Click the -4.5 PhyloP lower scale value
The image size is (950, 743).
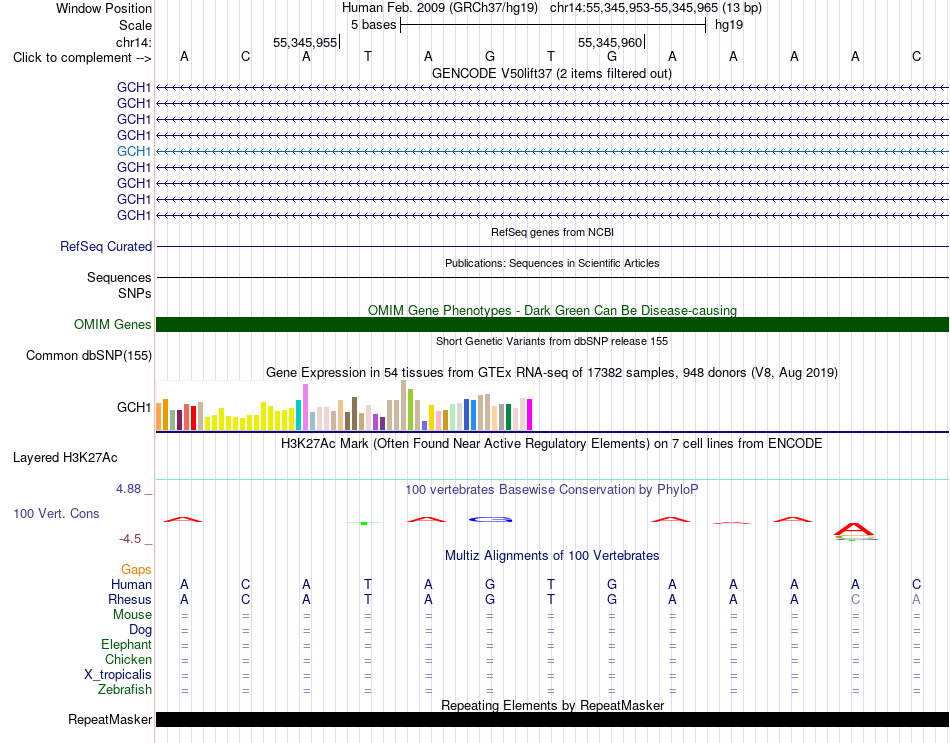(130, 539)
